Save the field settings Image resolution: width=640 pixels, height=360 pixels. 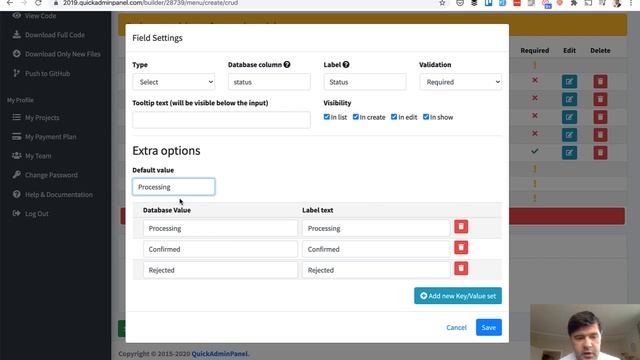pos(489,327)
